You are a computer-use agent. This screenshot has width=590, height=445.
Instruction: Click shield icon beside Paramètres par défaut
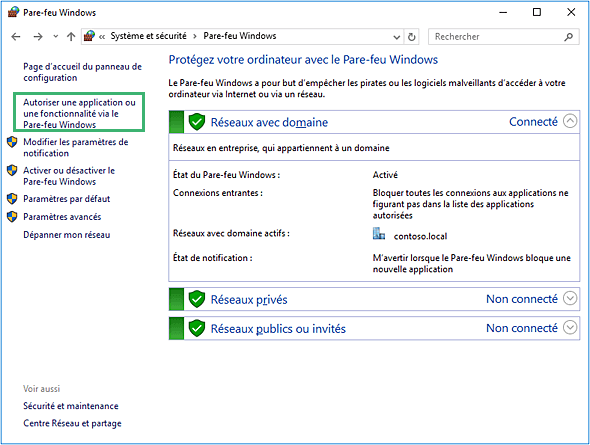(x=12, y=199)
